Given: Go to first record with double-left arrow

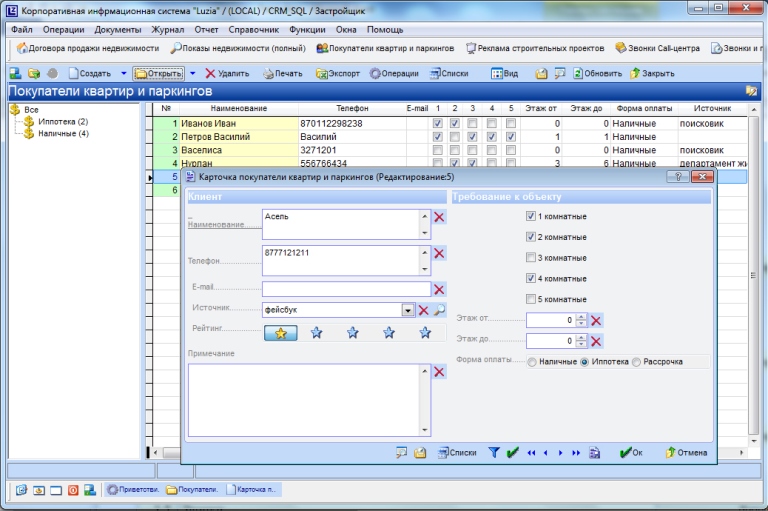Looking at the screenshot, I should [531, 453].
